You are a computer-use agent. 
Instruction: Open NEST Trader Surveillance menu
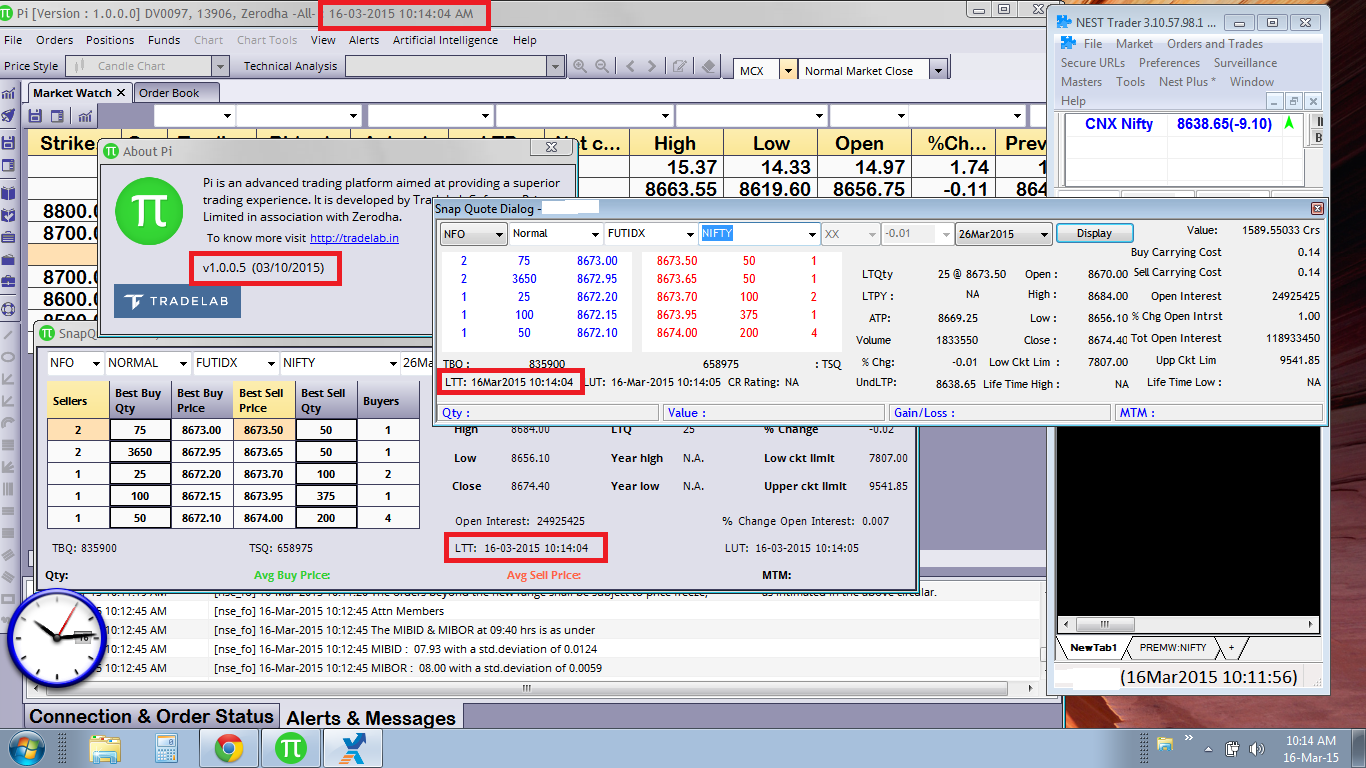pos(1245,63)
